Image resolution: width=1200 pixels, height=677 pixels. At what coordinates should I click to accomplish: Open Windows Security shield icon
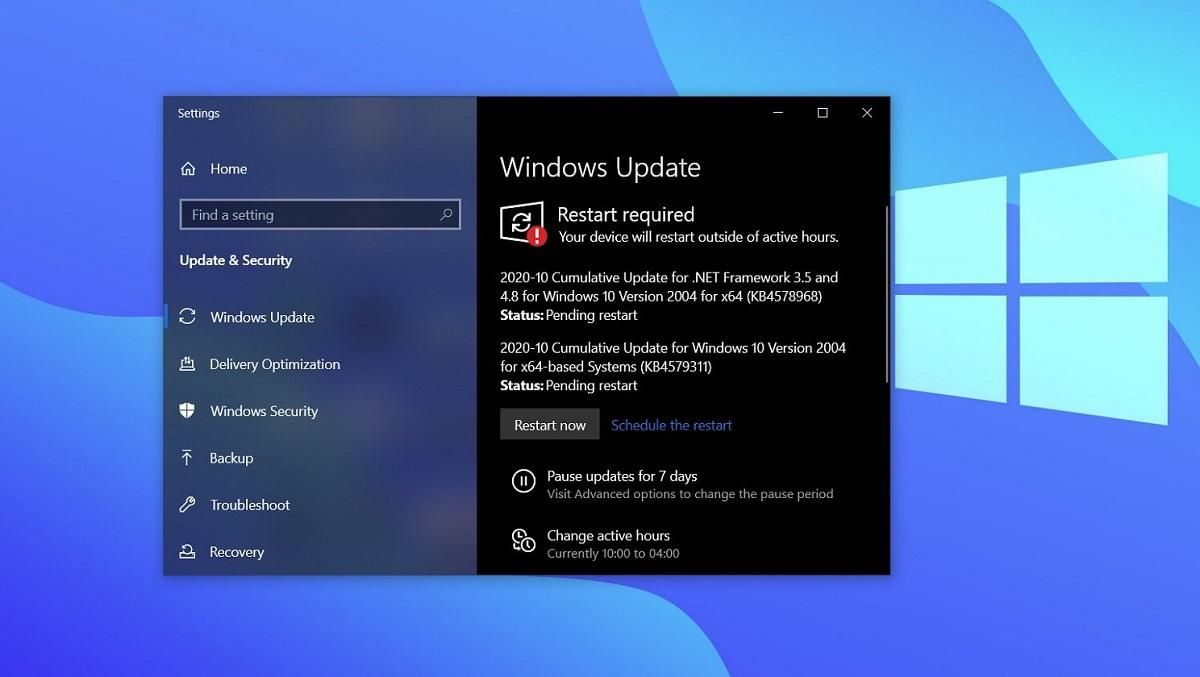click(189, 411)
